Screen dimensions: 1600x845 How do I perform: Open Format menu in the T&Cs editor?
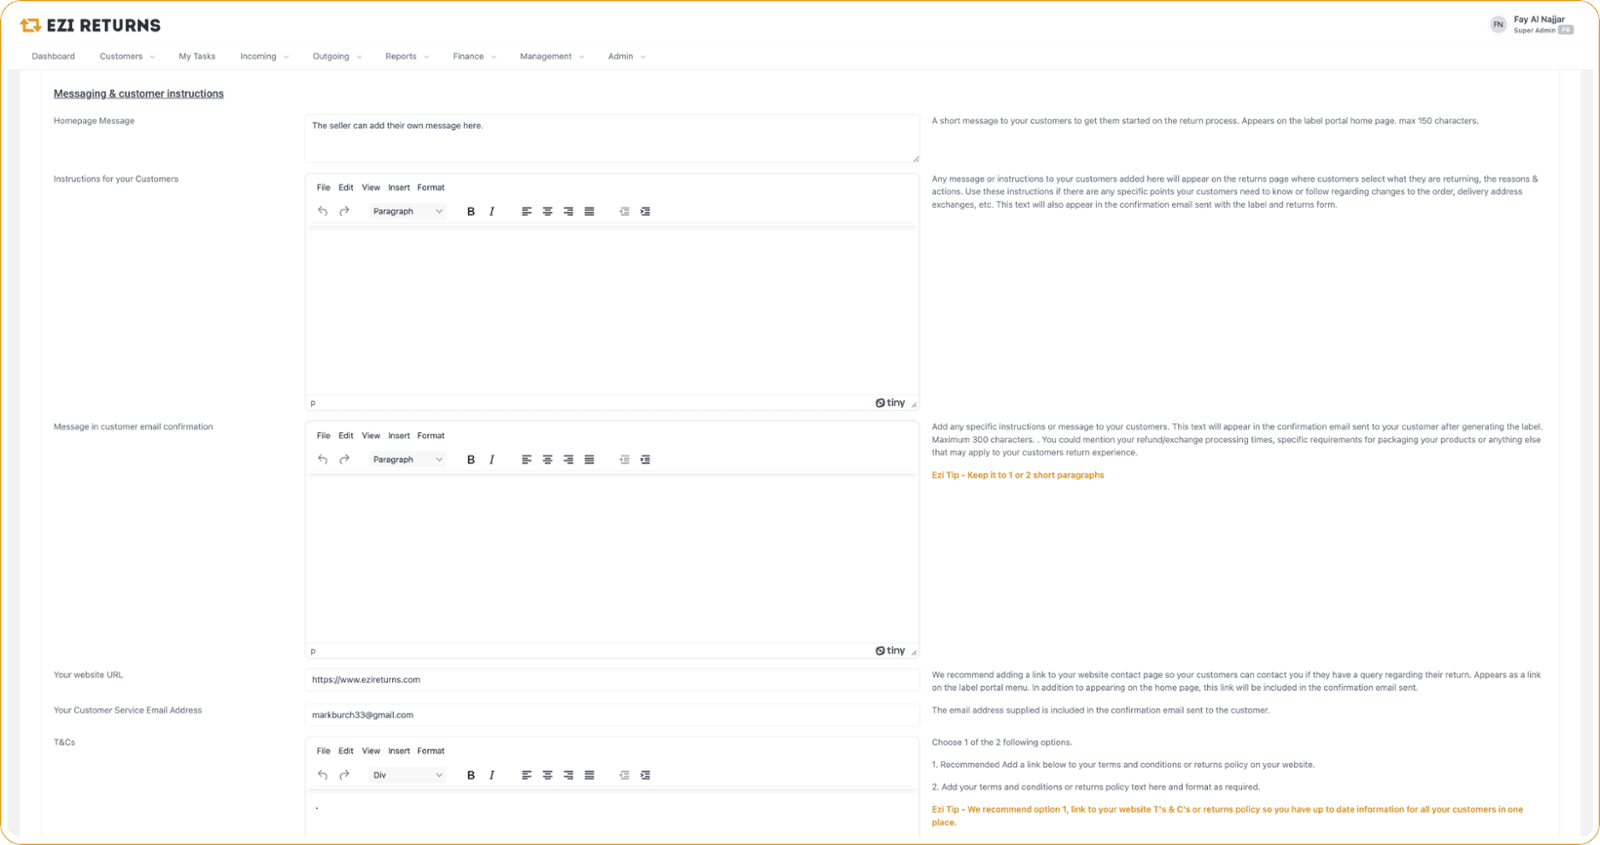point(431,751)
